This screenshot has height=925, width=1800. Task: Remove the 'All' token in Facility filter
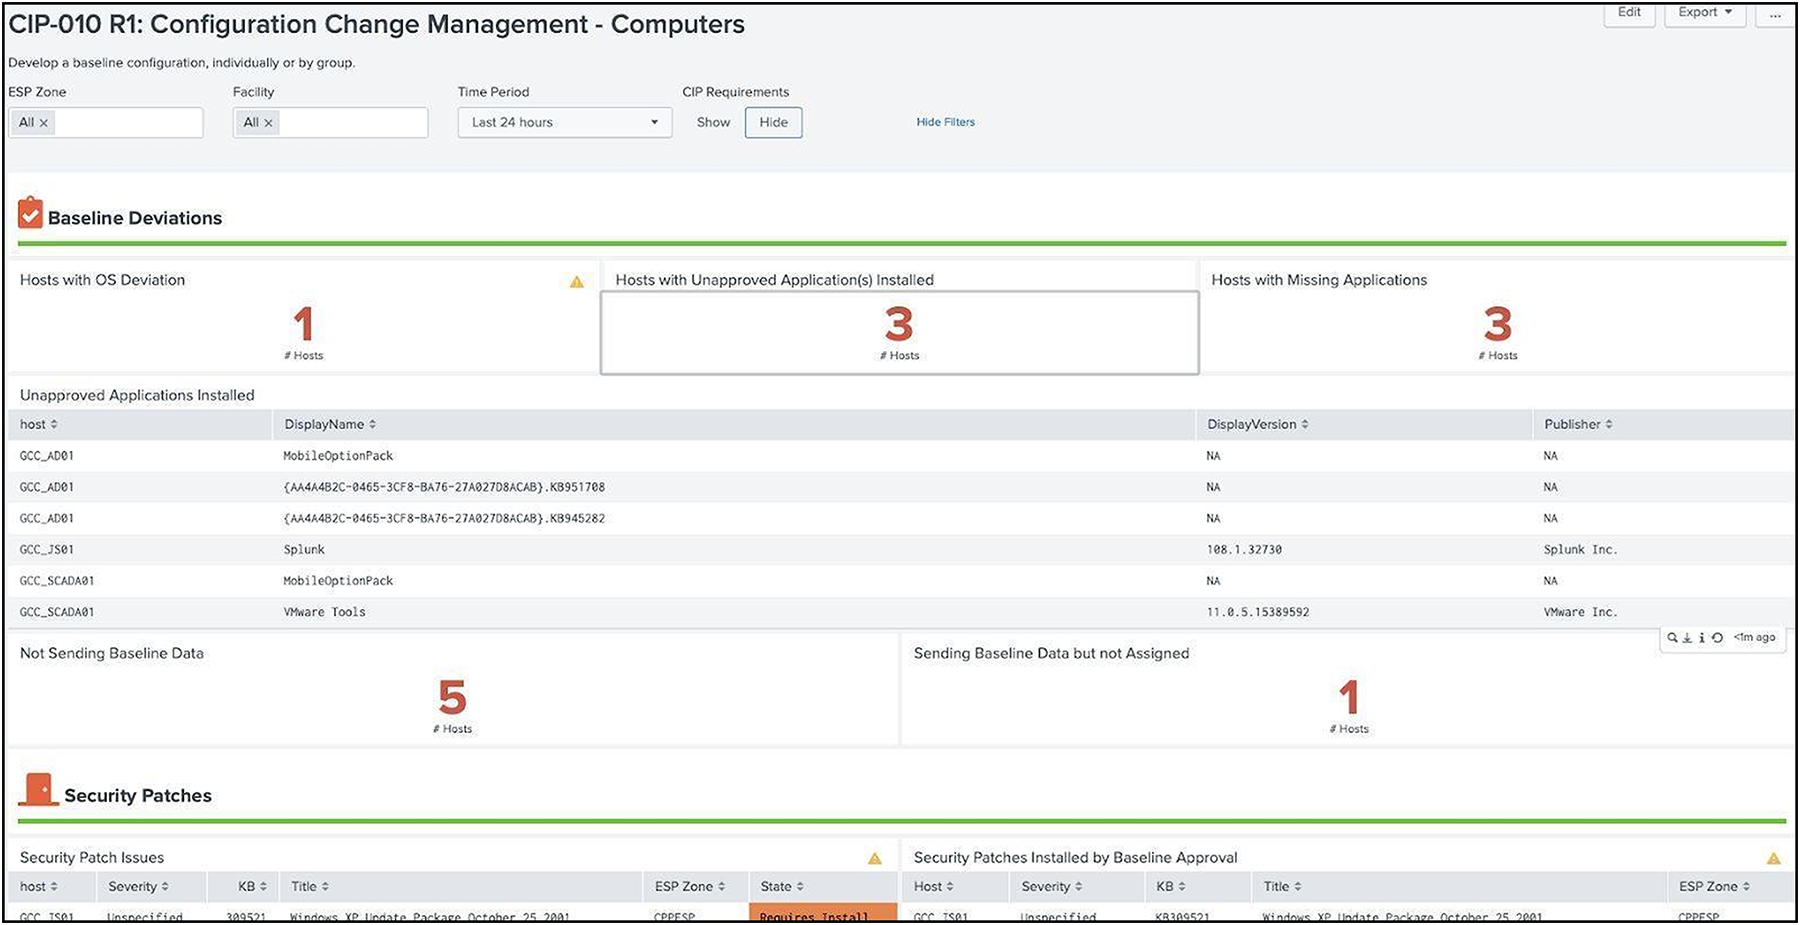pyautogui.click(x=268, y=123)
